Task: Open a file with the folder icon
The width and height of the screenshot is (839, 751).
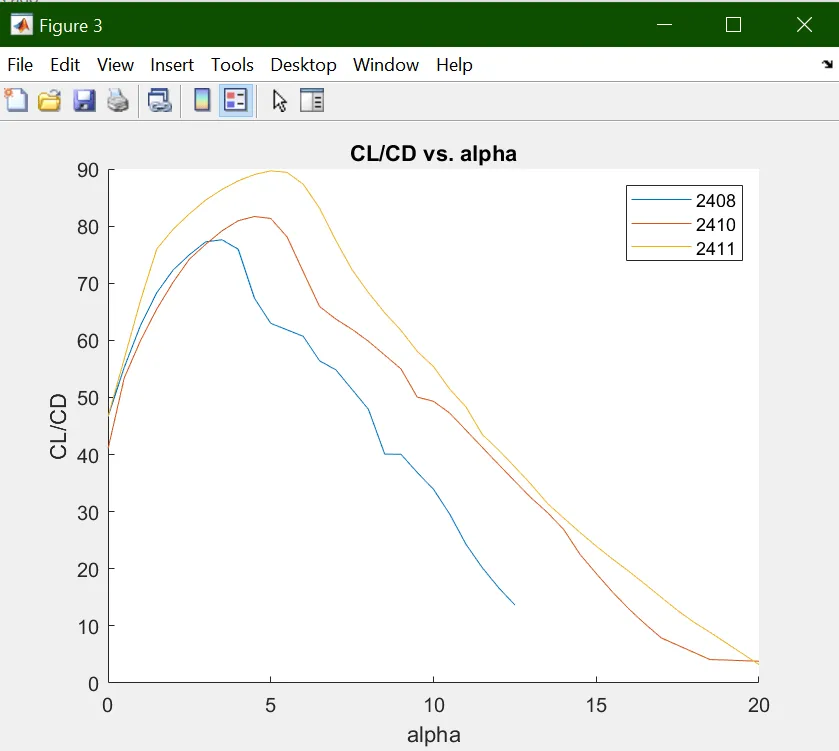Action: click(49, 100)
